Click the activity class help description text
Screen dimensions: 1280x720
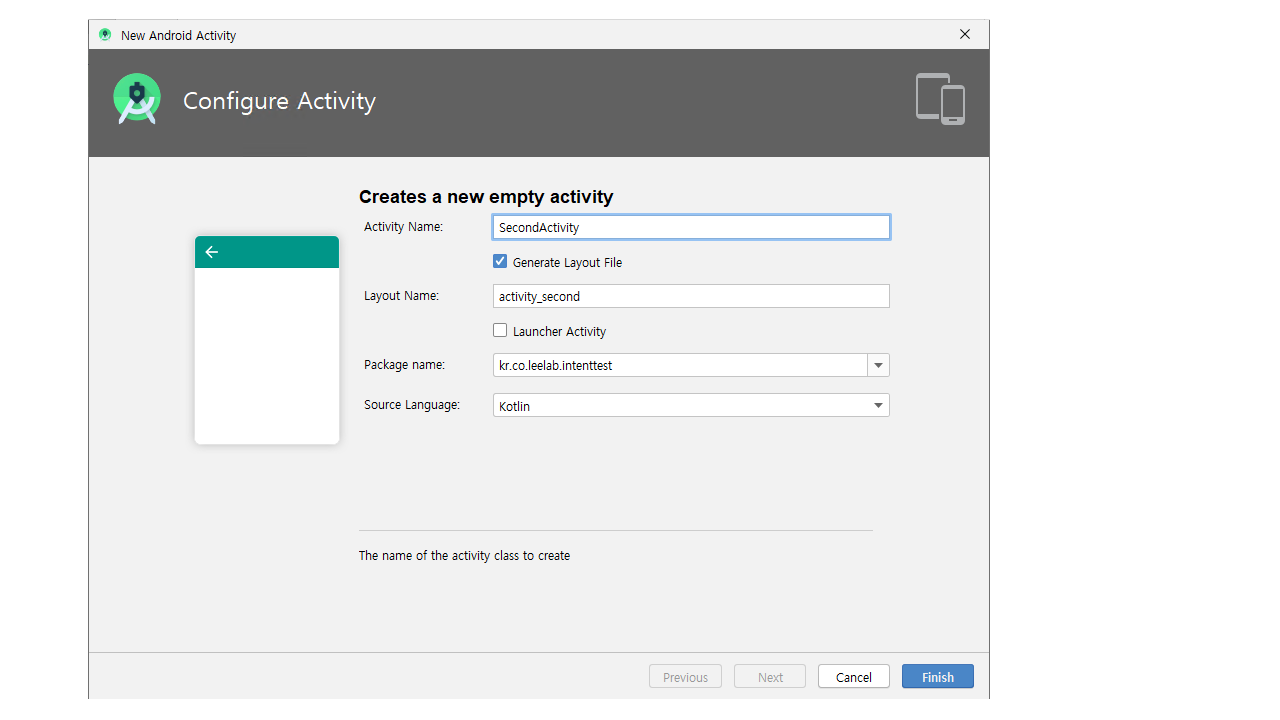click(464, 555)
